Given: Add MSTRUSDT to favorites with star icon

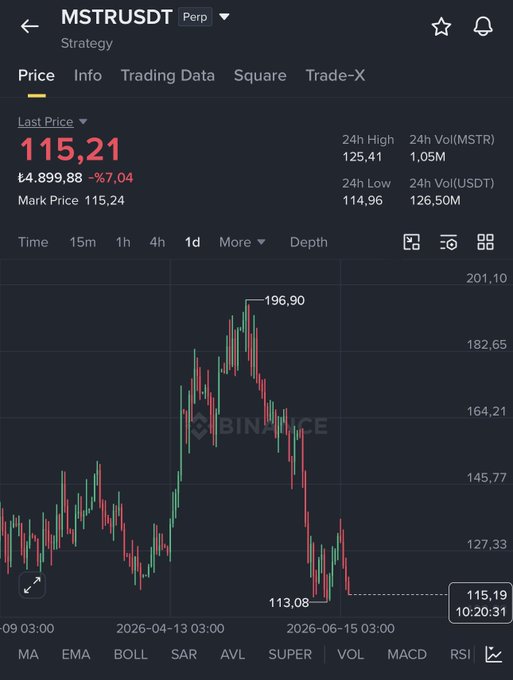Looking at the screenshot, I should click(441, 27).
